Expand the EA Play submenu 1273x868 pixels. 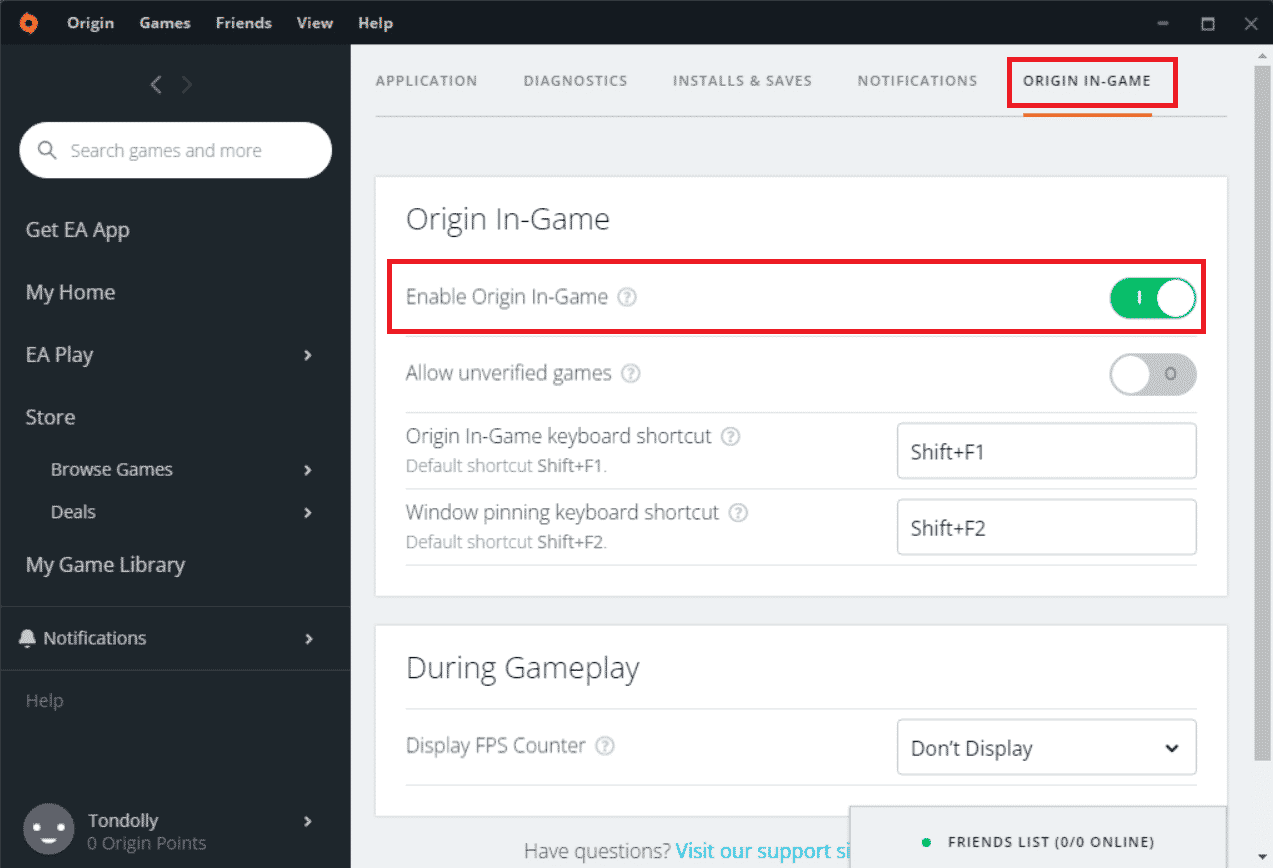pyautogui.click(x=308, y=355)
